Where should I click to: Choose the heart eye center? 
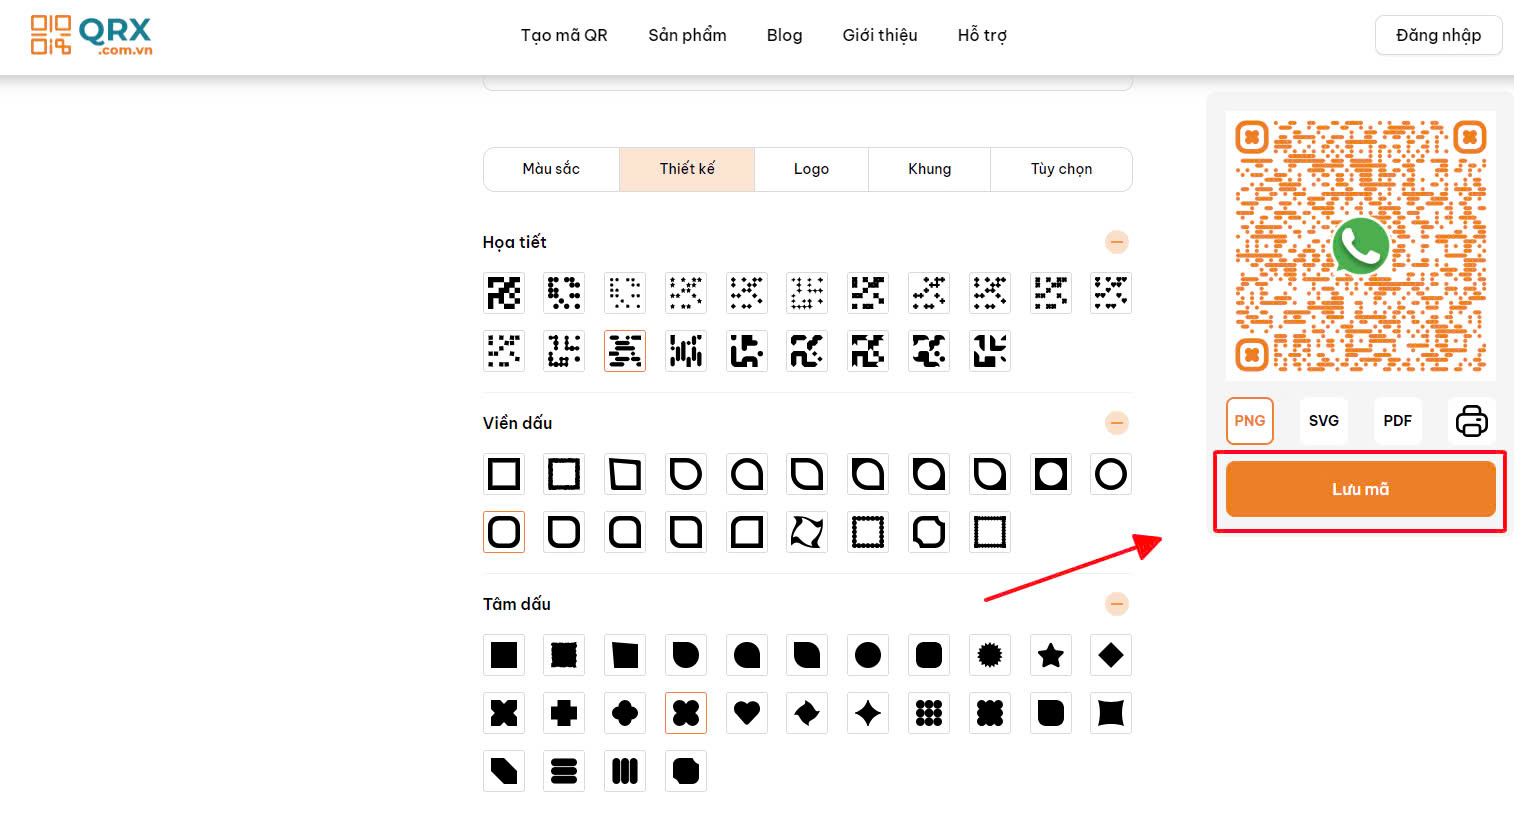point(747,713)
